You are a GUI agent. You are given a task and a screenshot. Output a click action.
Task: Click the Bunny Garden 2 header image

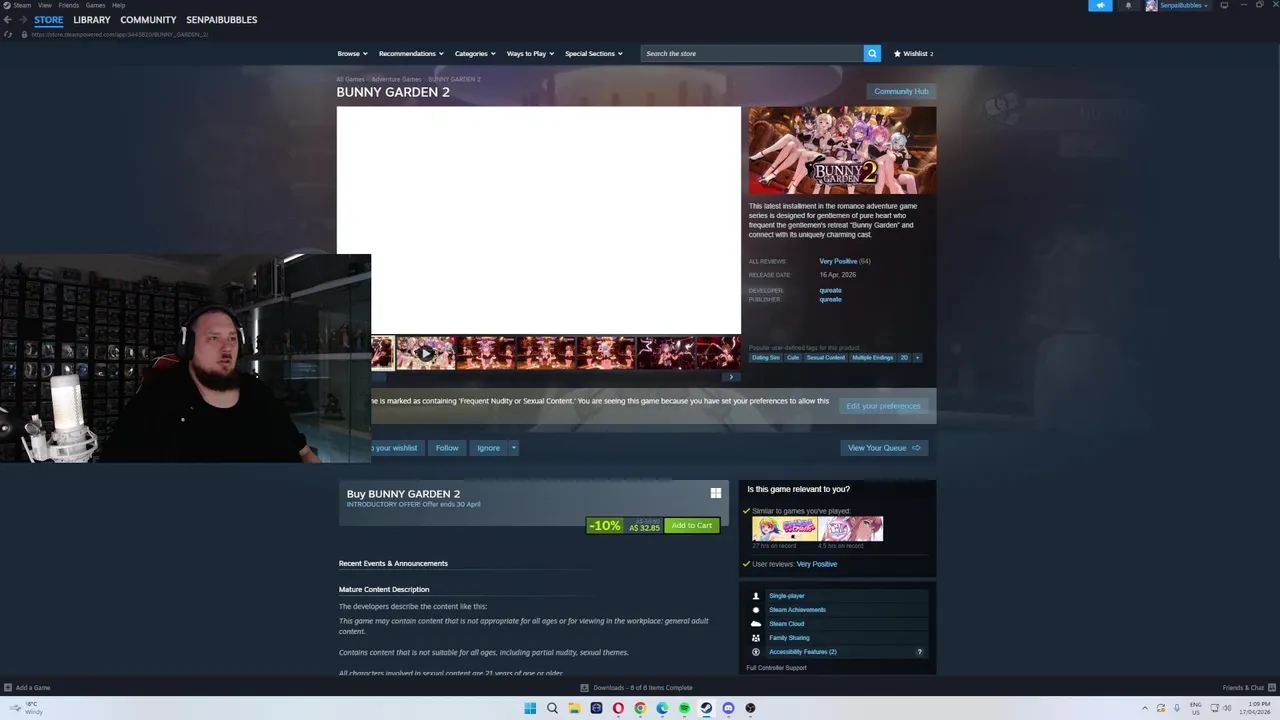click(x=843, y=150)
